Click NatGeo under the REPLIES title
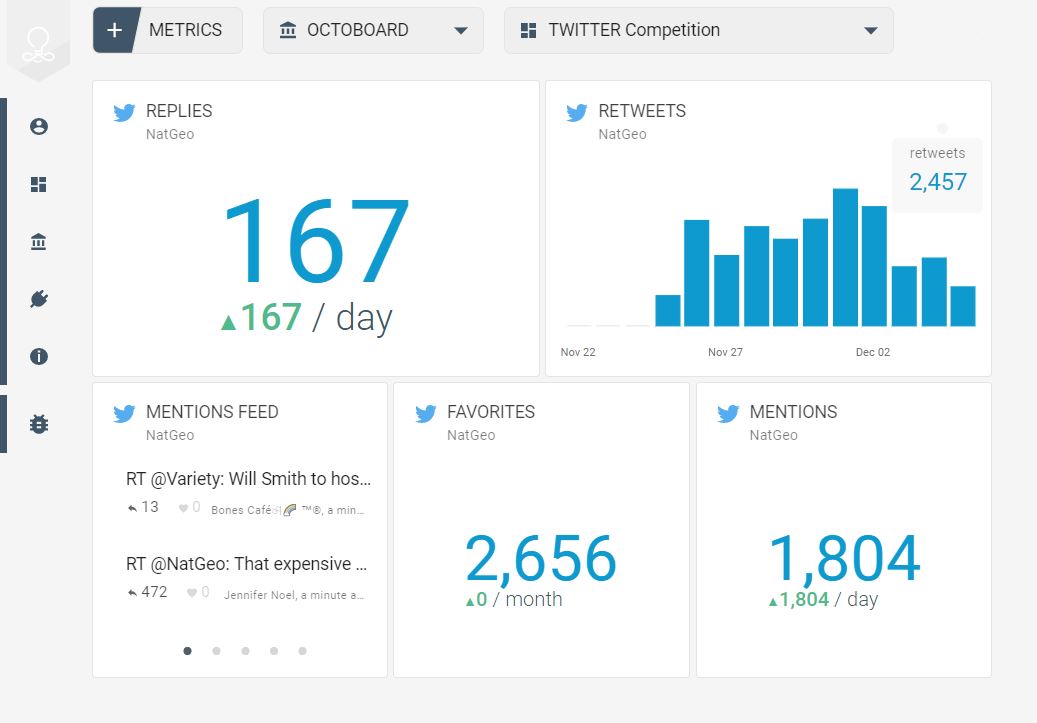This screenshot has width=1037, height=723. 170,134
